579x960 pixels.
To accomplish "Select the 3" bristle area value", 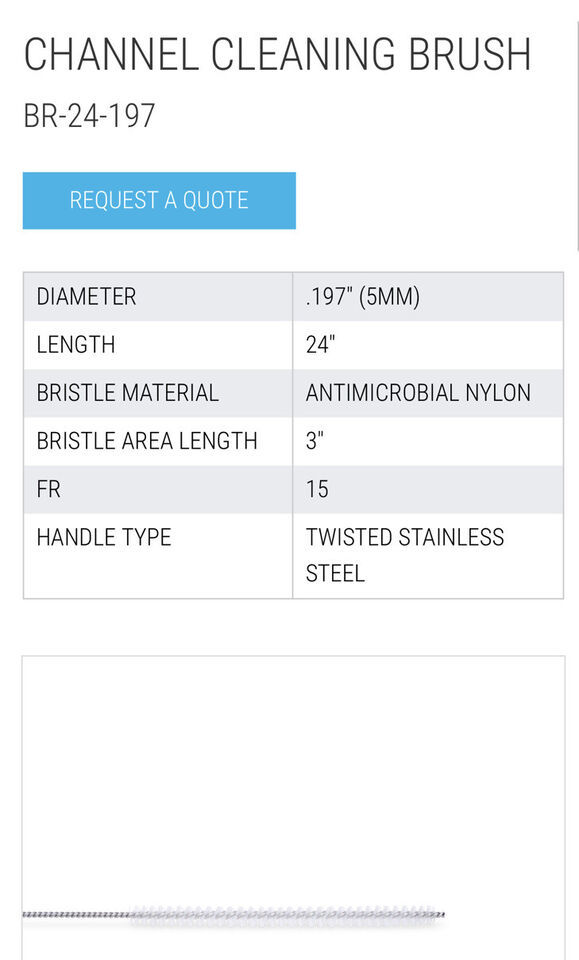I will click(315, 441).
